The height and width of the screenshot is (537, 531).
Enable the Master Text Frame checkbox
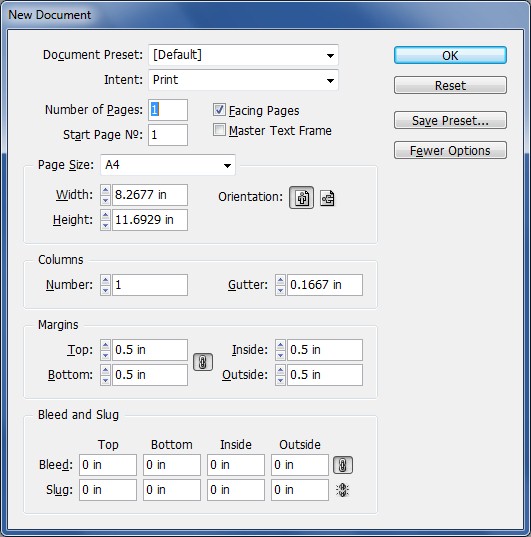click(x=219, y=130)
